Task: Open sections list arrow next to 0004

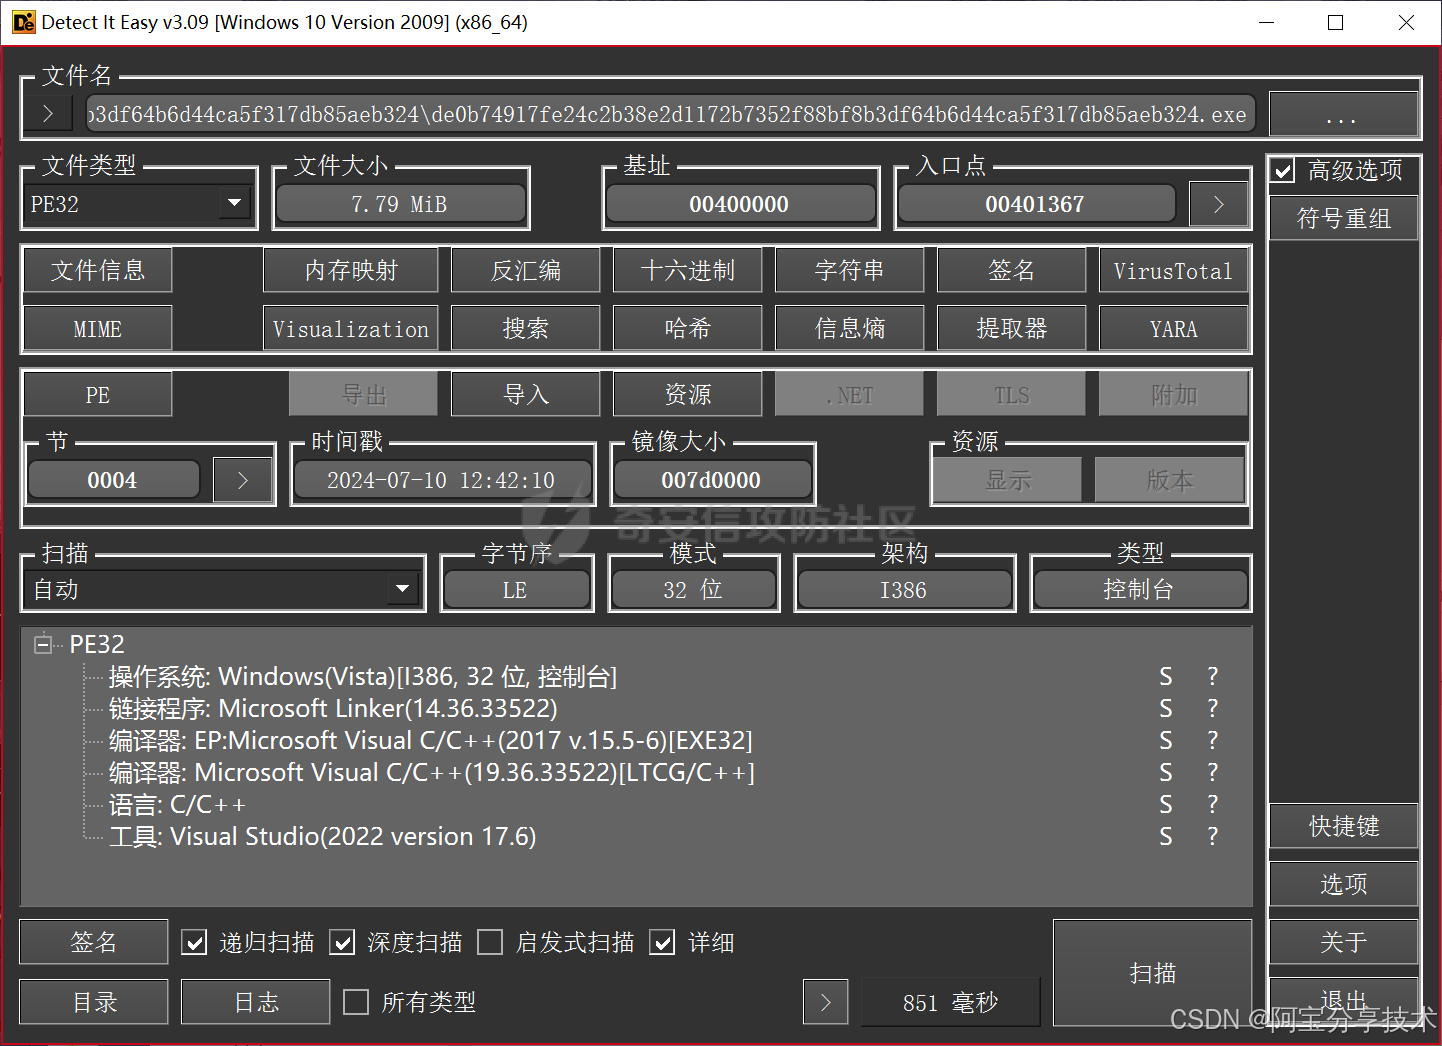Action: [242, 480]
